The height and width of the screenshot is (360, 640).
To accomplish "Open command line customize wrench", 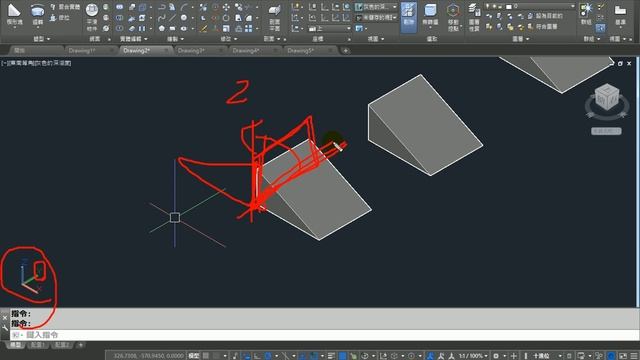I will [x=5, y=327].
